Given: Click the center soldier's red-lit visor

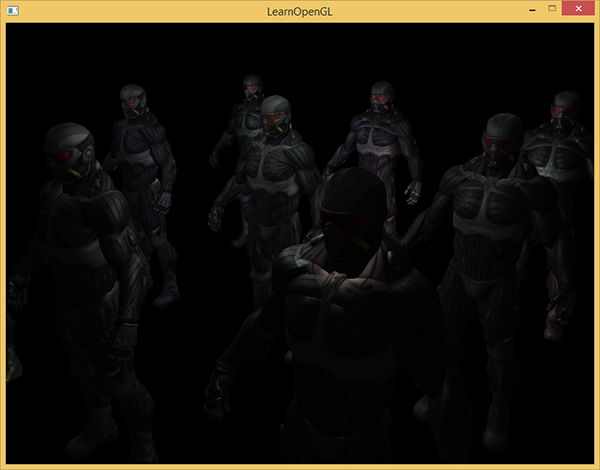Looking at the screenshot, I should coord(274,121).
